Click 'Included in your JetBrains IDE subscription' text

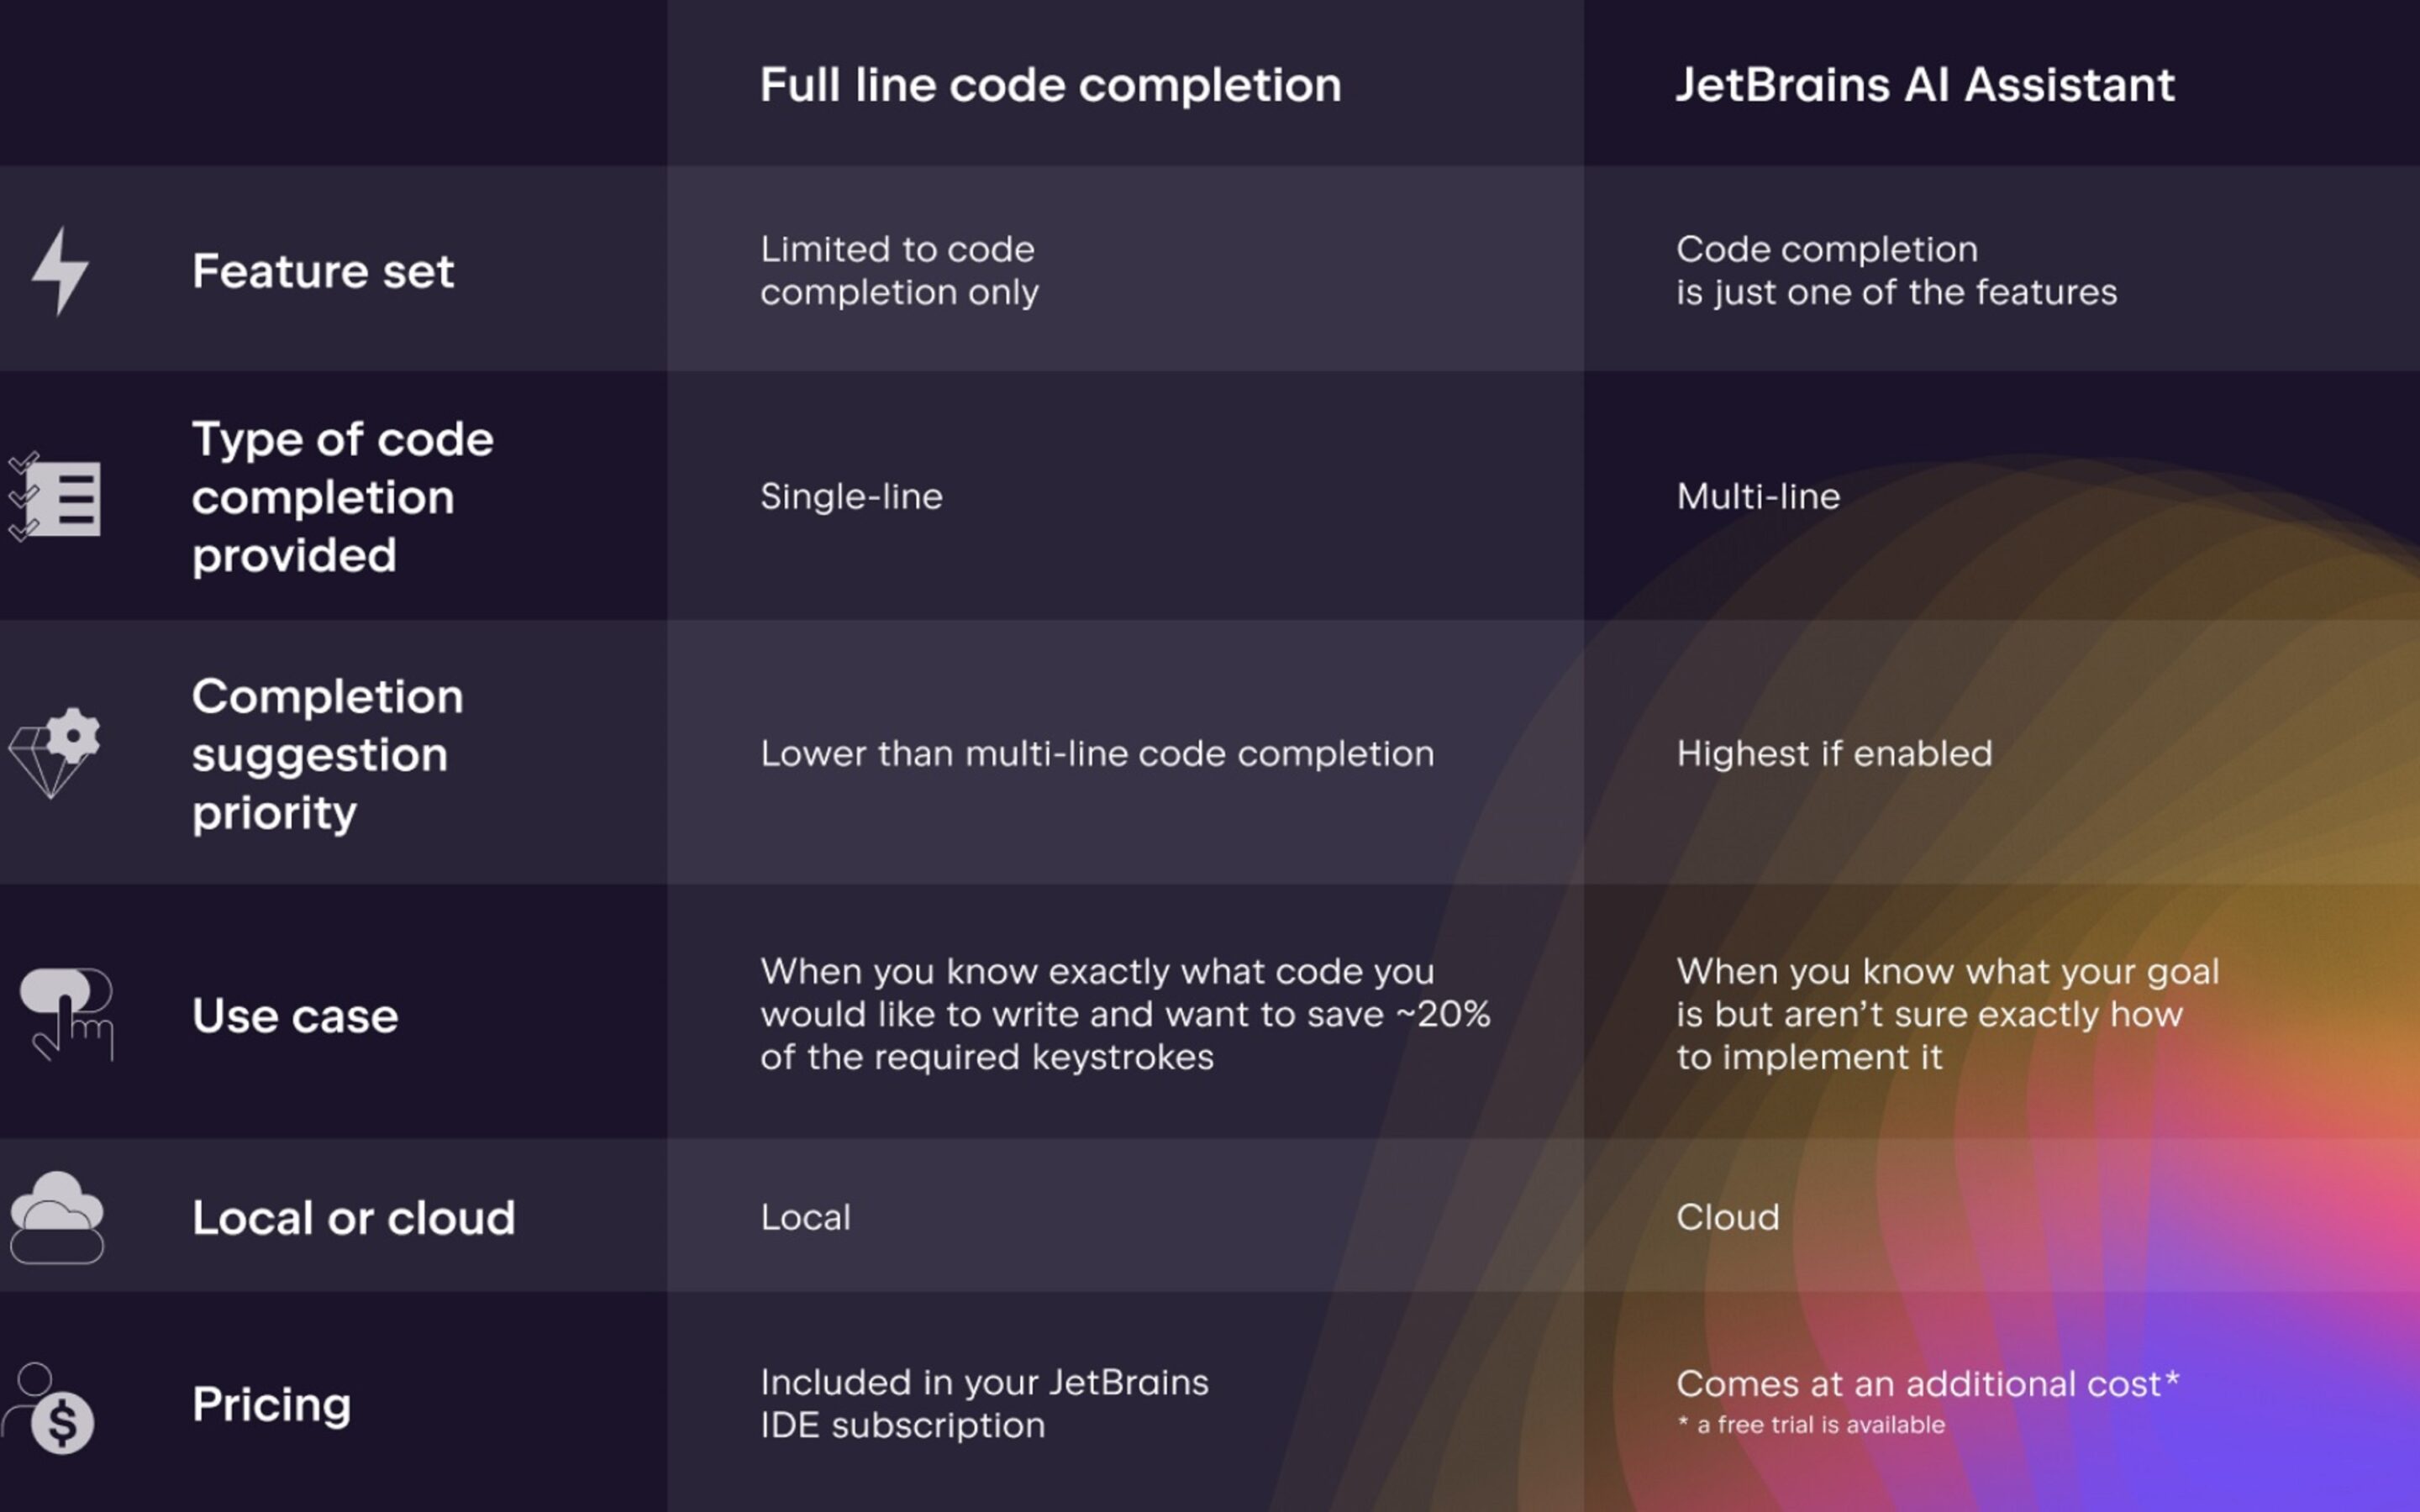(984, 1404)
